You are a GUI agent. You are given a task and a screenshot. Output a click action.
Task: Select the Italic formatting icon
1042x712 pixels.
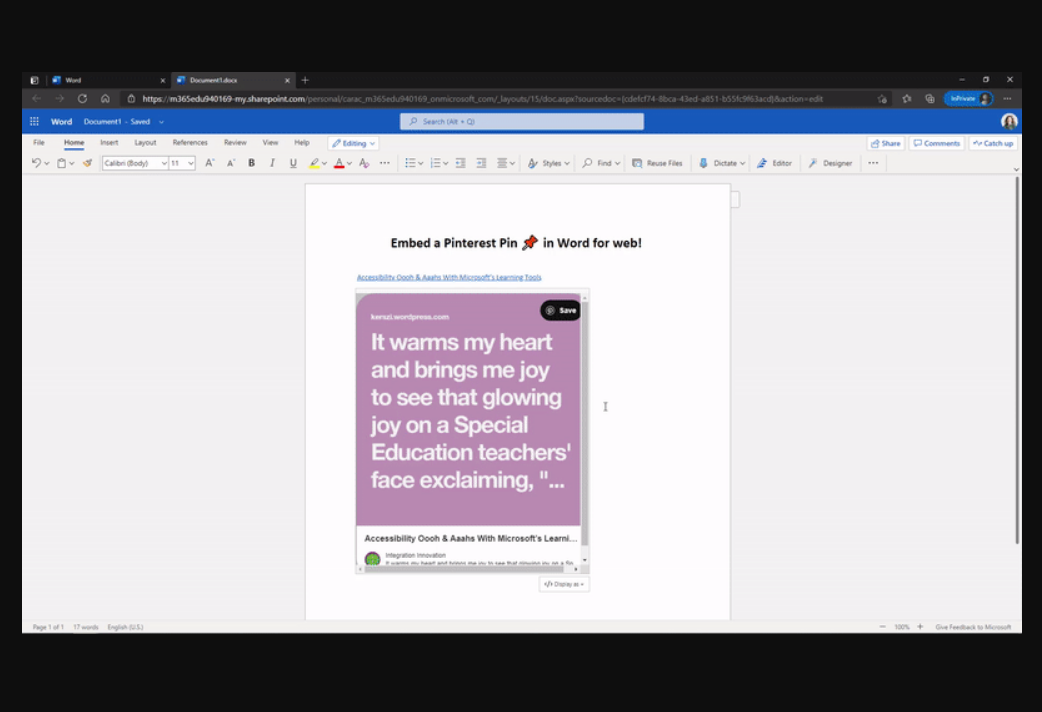[x=272, y=163]
